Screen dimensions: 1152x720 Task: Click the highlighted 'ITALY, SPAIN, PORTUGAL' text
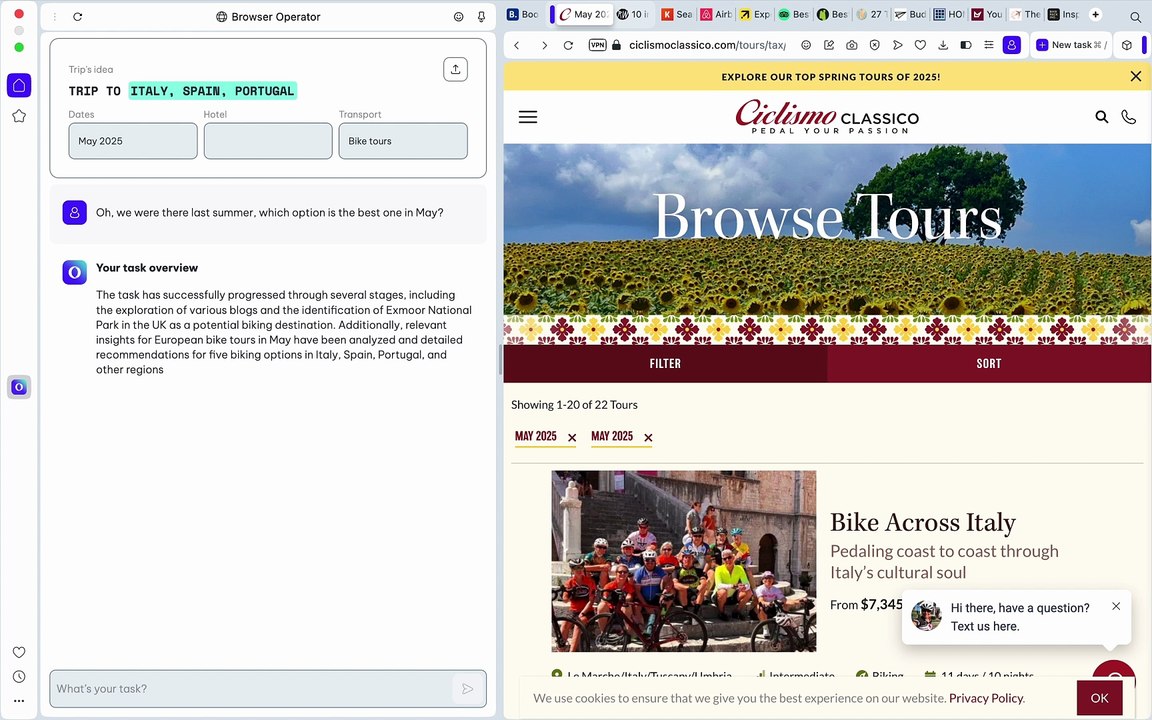[x=212, y=90]
